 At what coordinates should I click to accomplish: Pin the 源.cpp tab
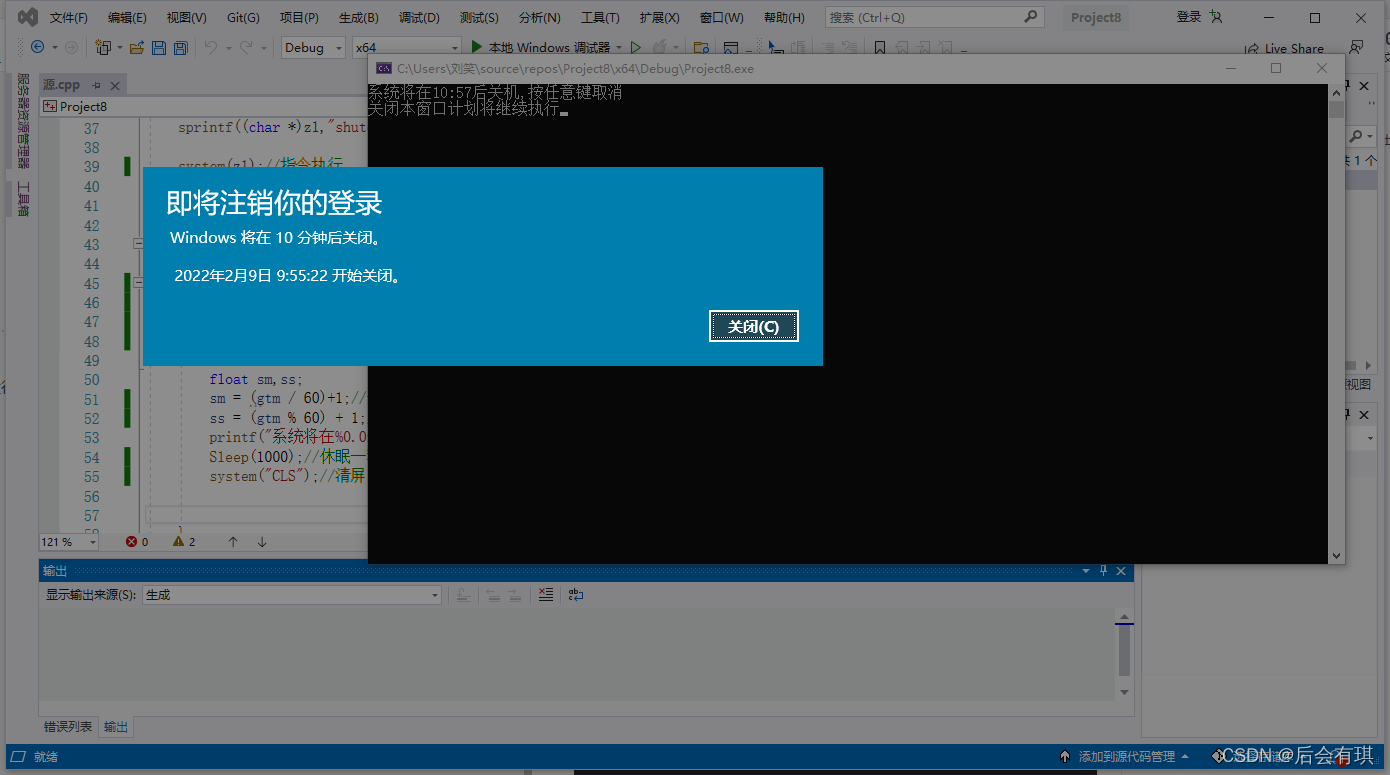(96, 85)
